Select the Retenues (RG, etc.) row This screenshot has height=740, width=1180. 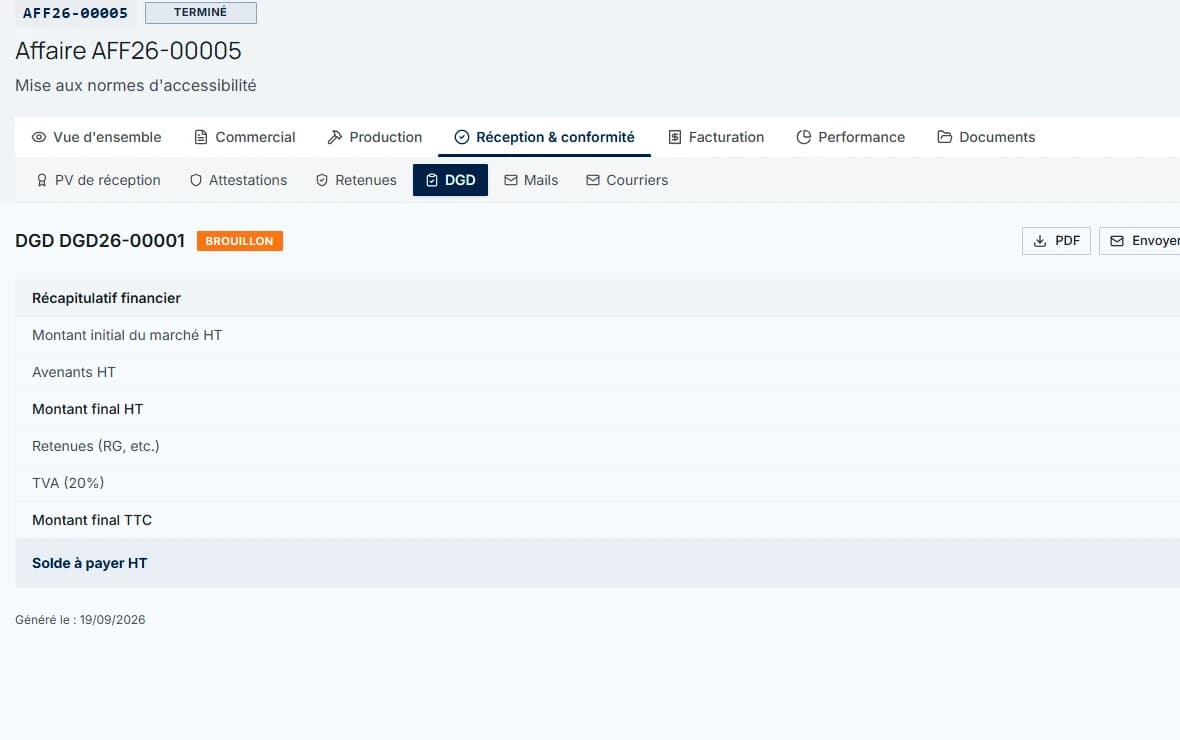598,446
